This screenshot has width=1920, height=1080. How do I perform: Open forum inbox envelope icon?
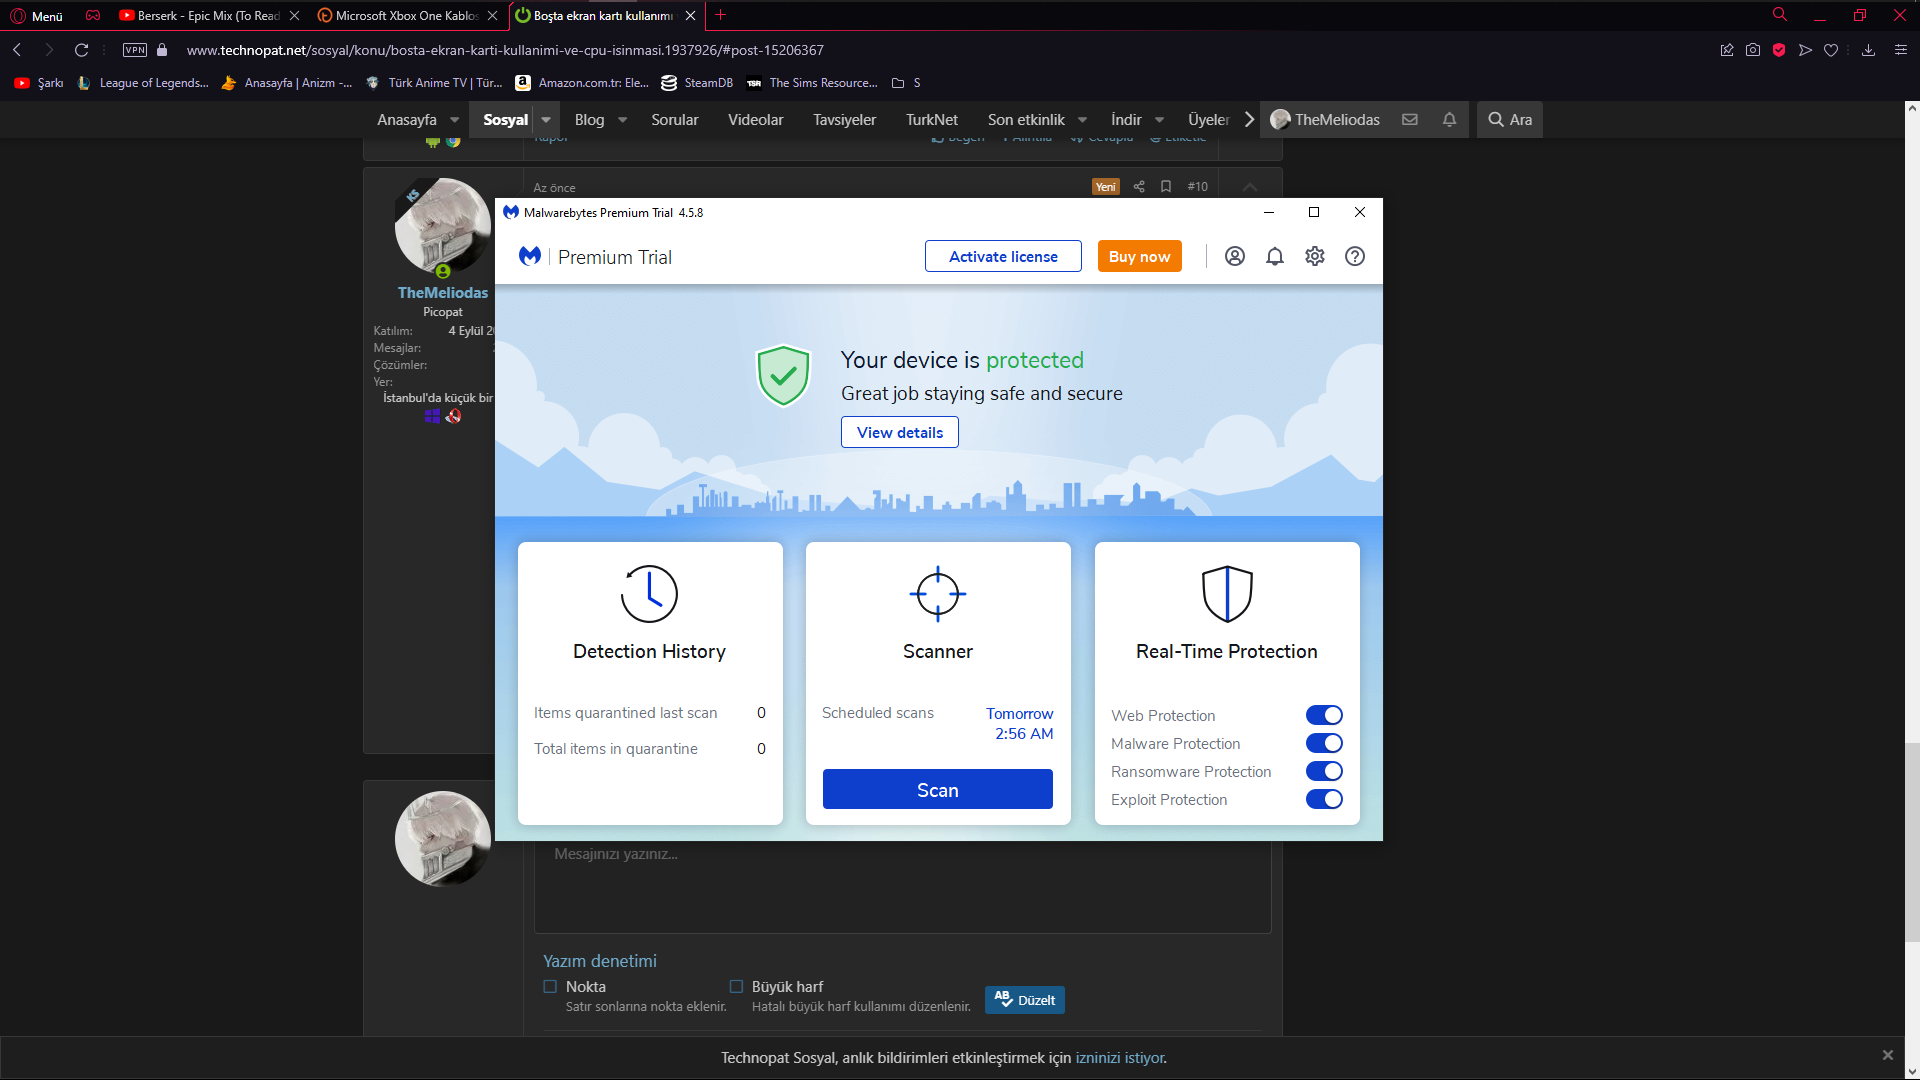point(1410,119)
